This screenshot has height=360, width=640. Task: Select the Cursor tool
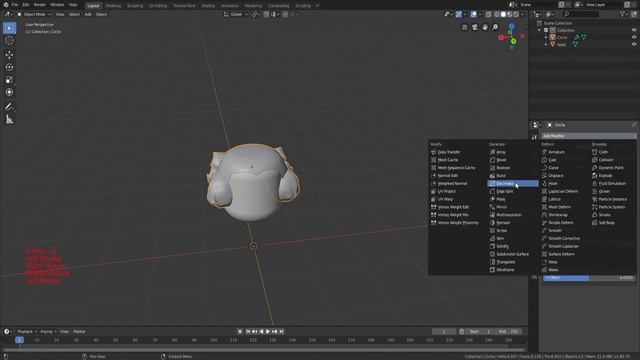pos(9,41)
